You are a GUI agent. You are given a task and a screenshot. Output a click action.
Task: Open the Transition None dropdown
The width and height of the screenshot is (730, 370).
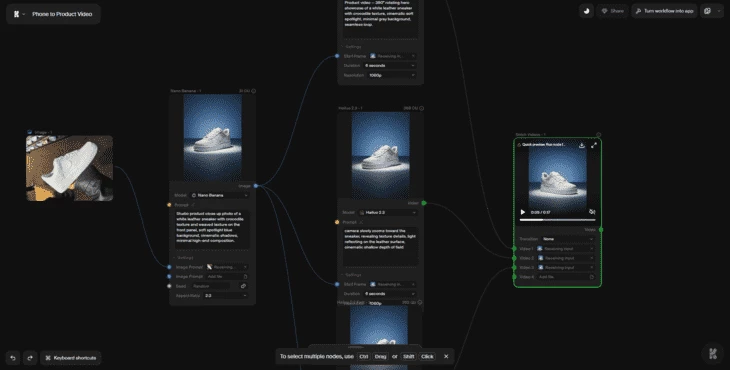click(x=568, y=239)
